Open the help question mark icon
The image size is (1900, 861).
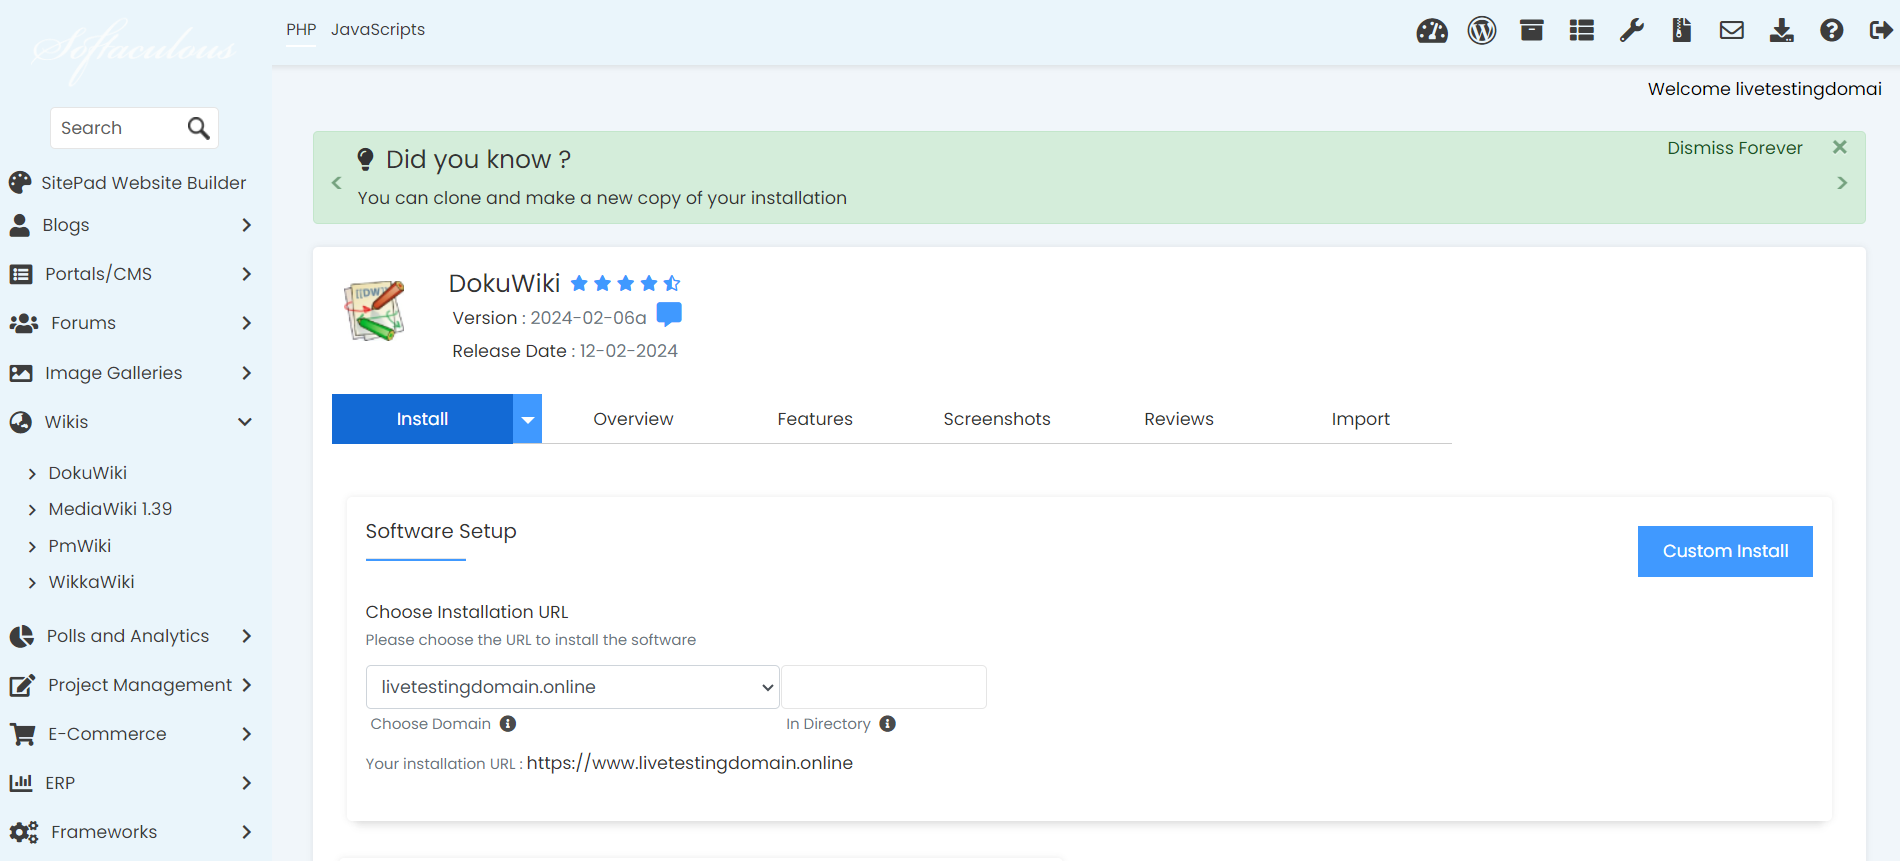tap(1832, 30)
